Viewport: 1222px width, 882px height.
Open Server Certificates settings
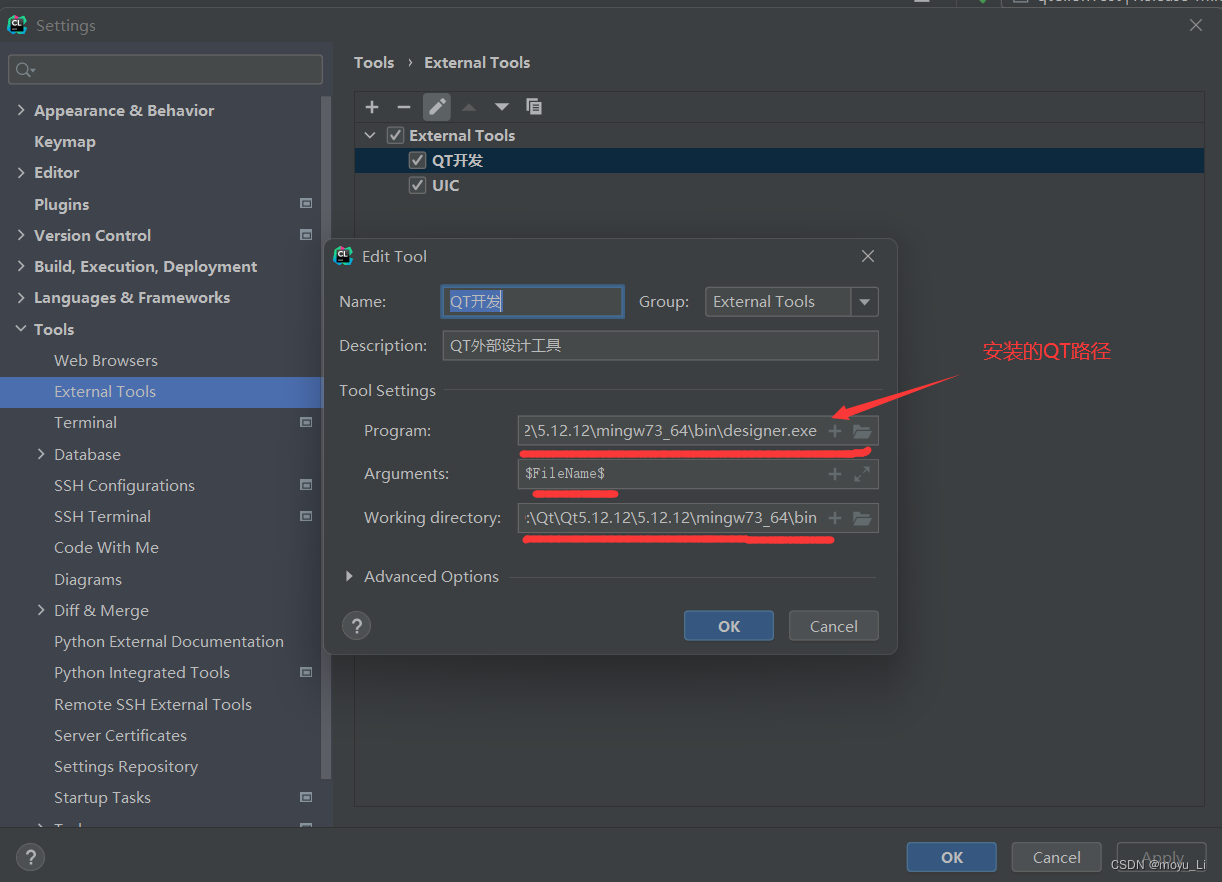pyautogui.click(x=120, y=735)
